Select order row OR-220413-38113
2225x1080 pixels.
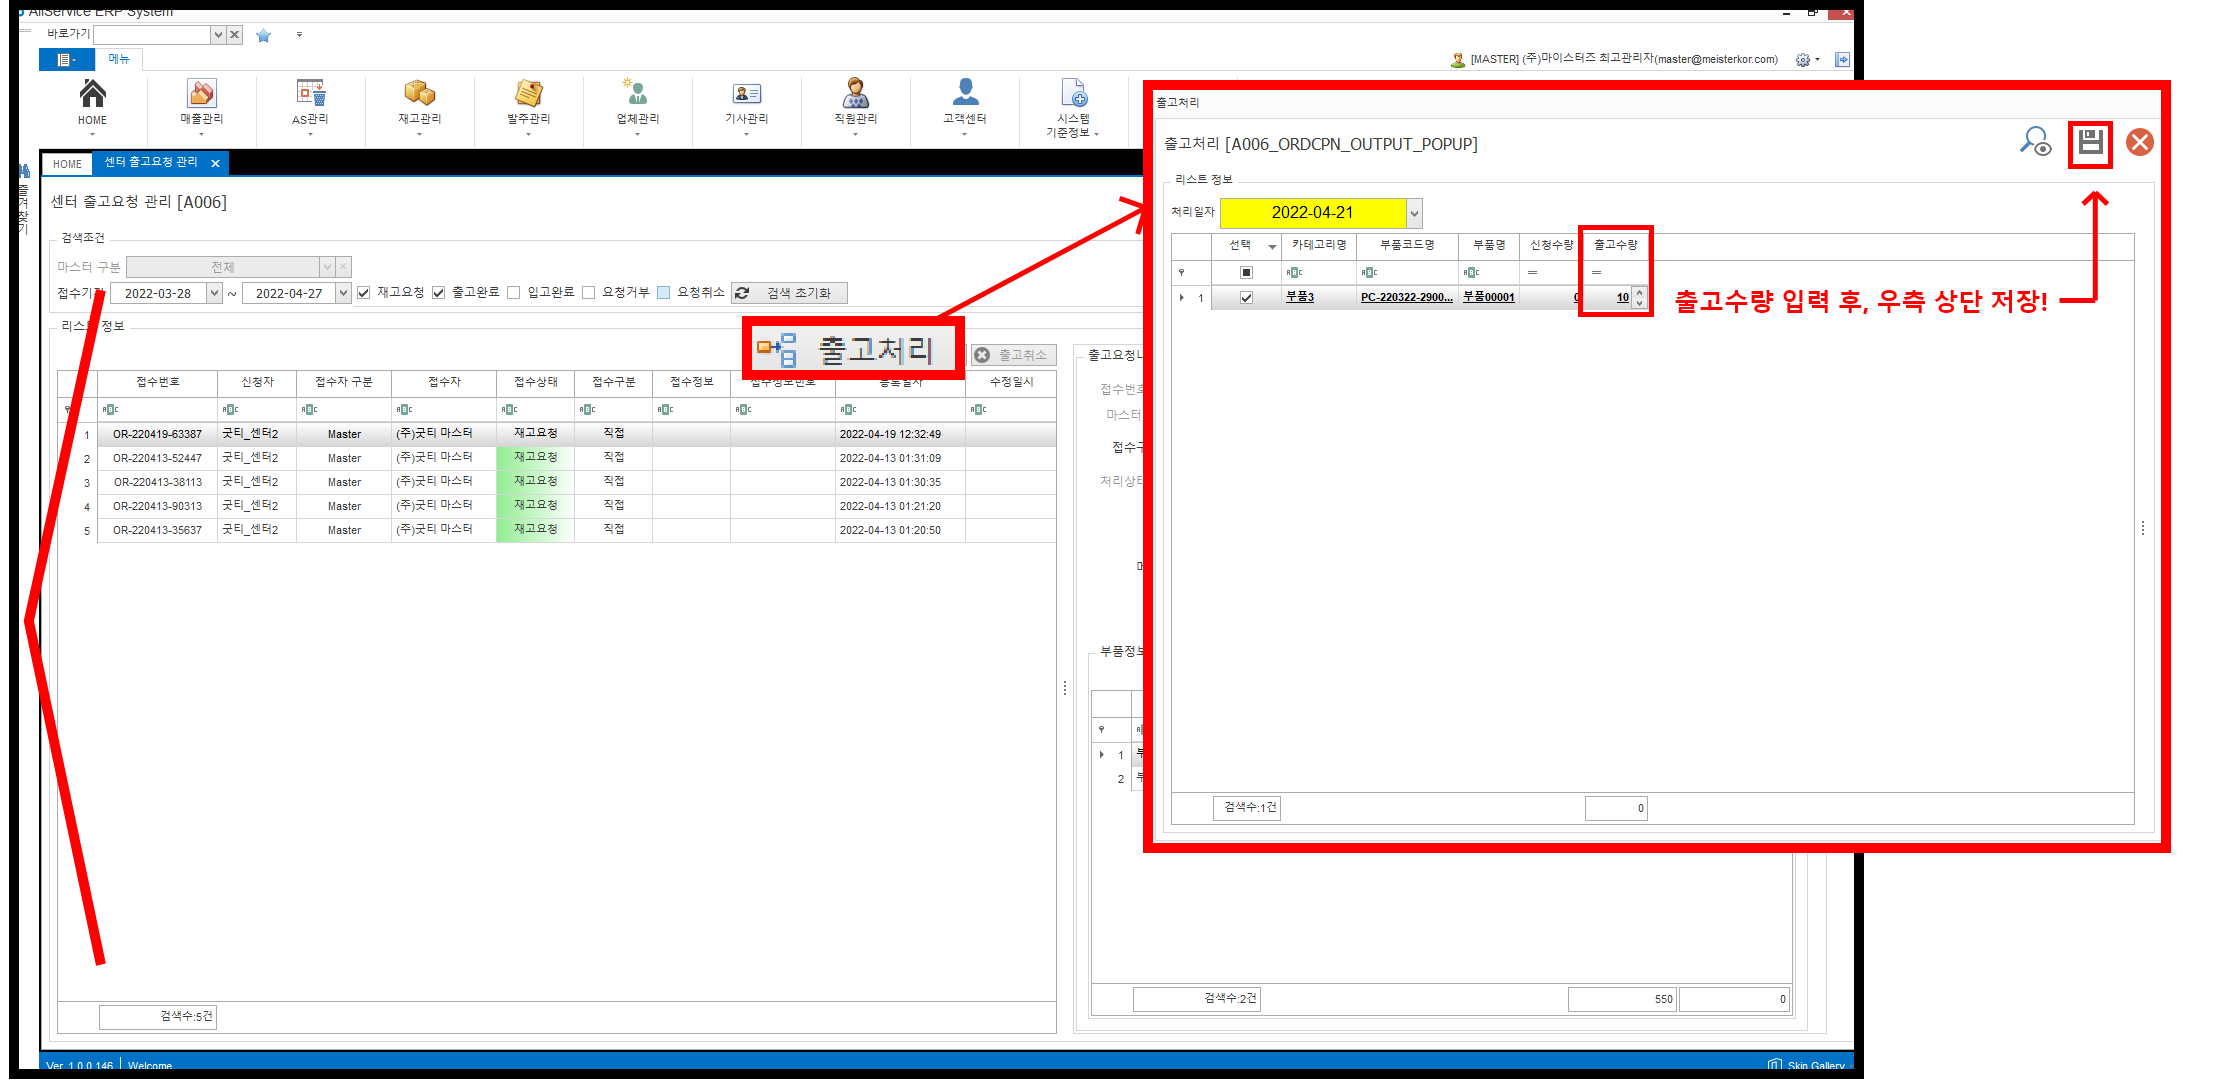pyautogui.click(x=556, y=482)
